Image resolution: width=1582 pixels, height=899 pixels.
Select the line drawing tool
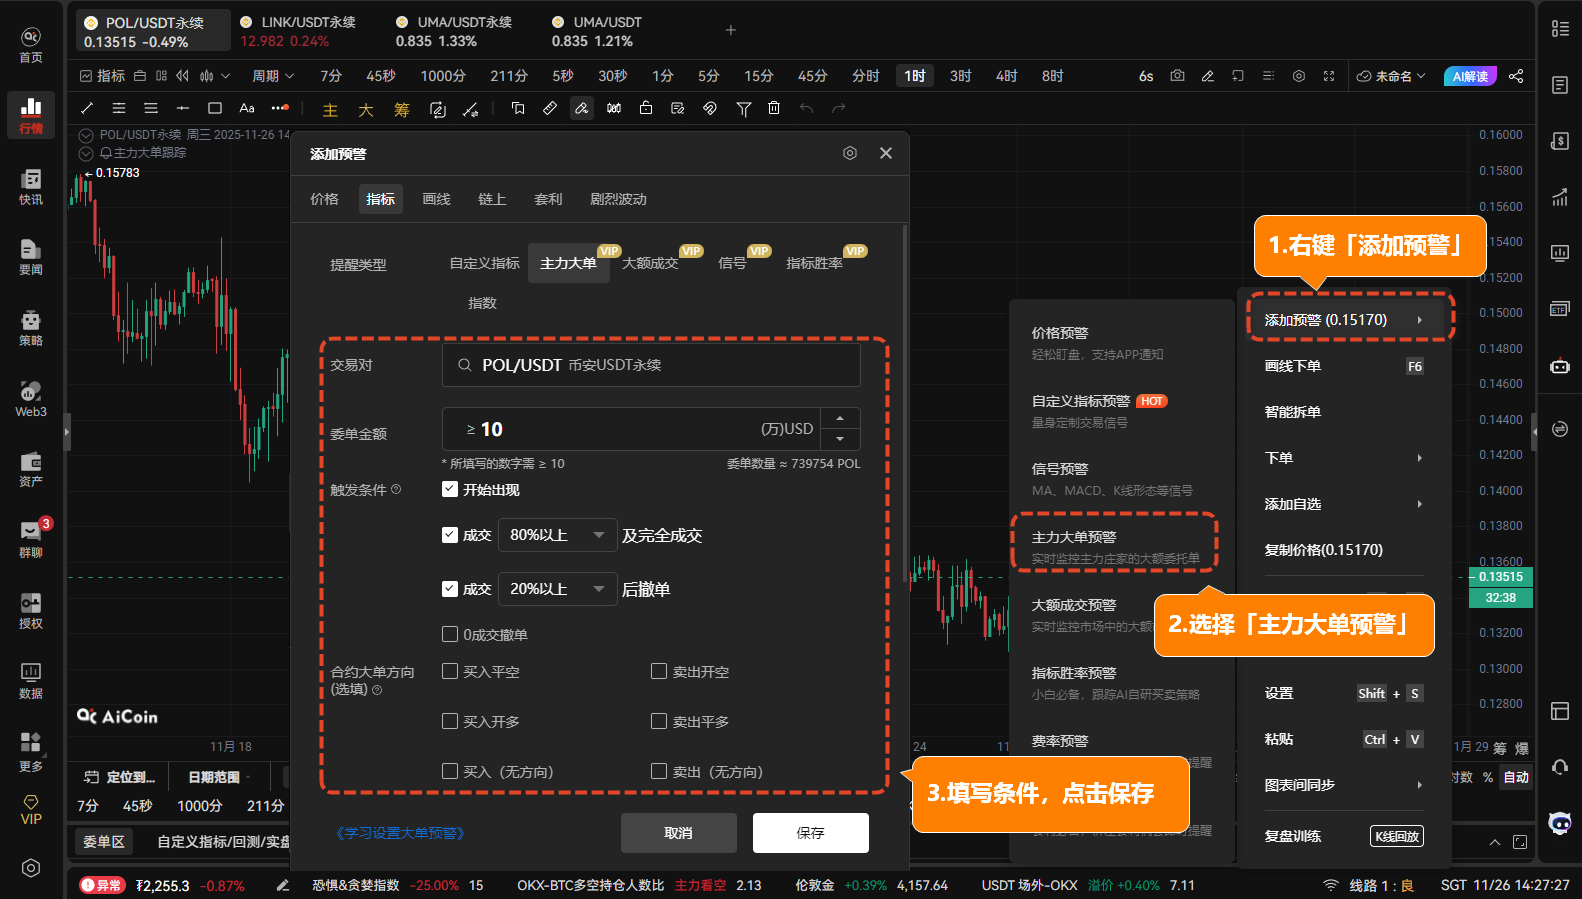87,108
